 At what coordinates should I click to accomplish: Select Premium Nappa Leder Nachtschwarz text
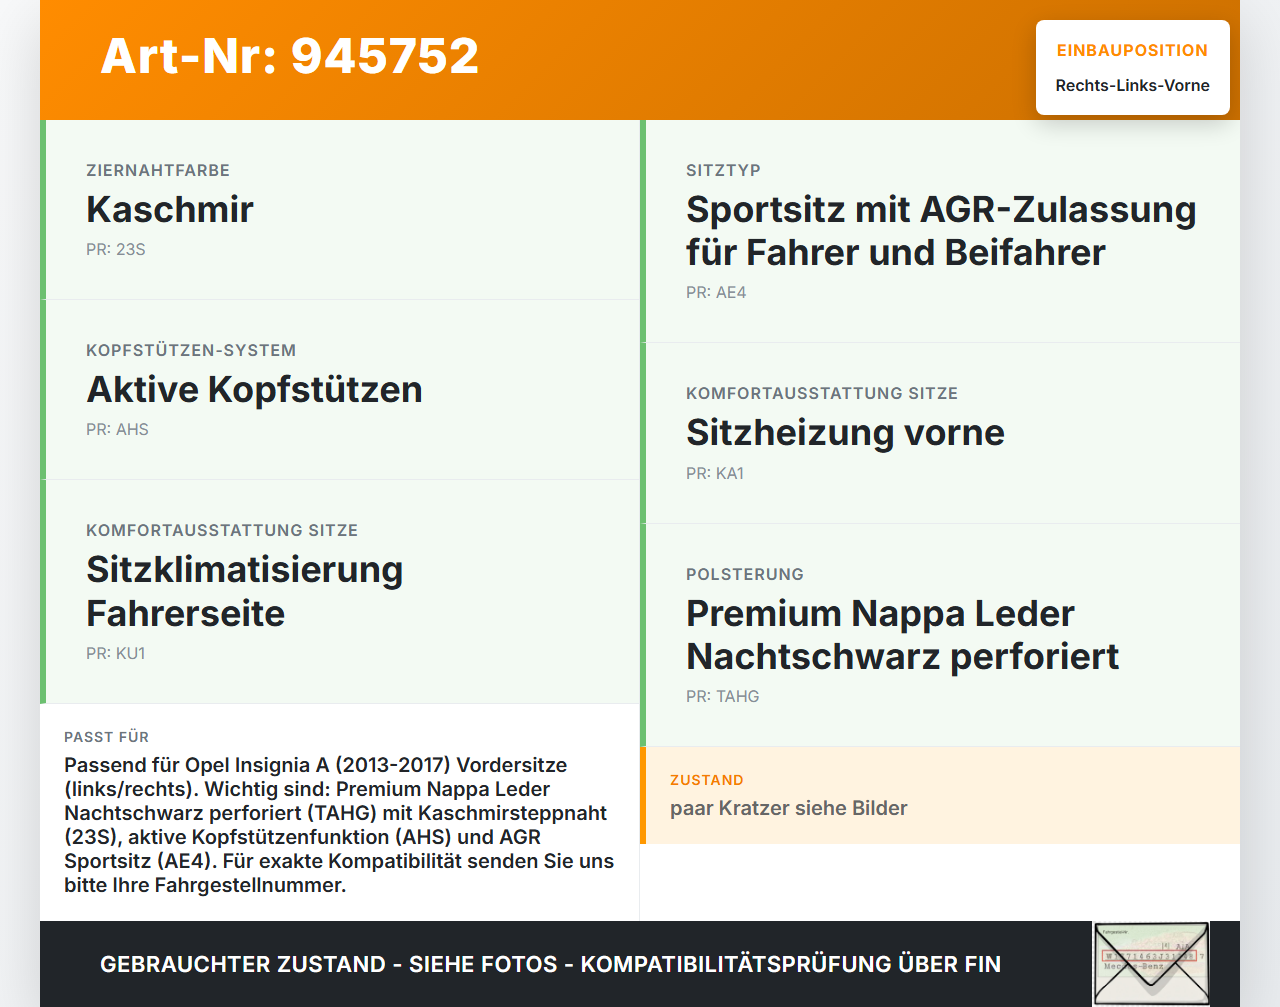[902, 635]
